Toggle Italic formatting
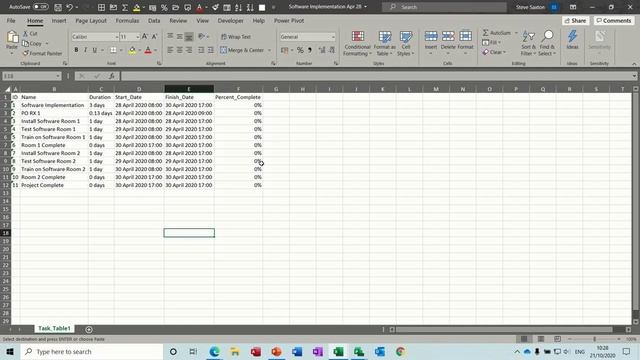 point(85,50)
